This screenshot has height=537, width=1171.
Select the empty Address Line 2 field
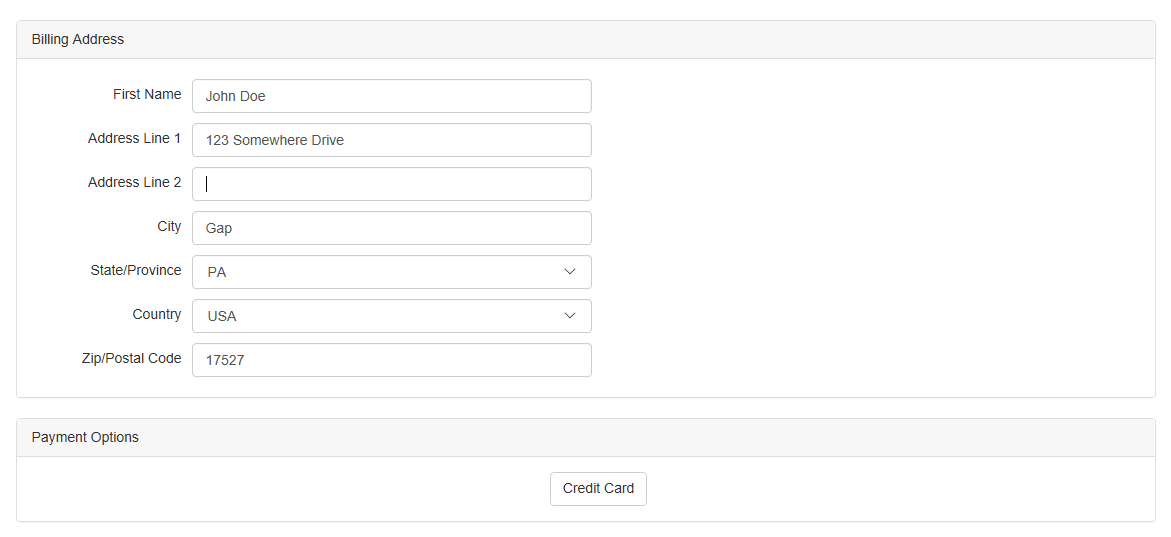(x=391, y=184)
